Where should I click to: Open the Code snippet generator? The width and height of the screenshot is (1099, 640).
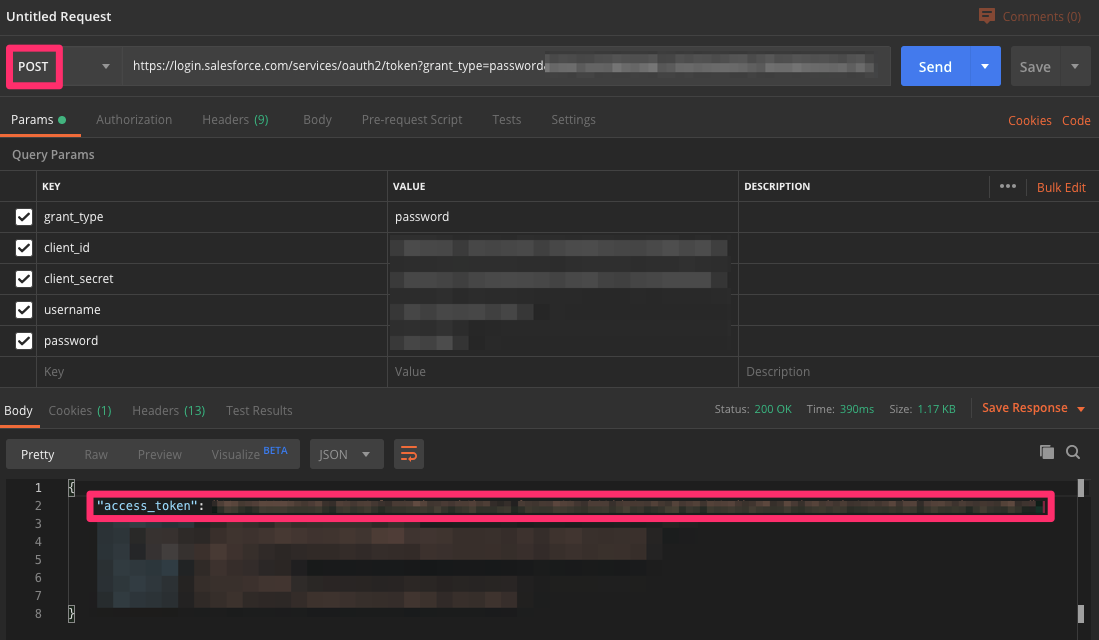tap(1076, 120)
